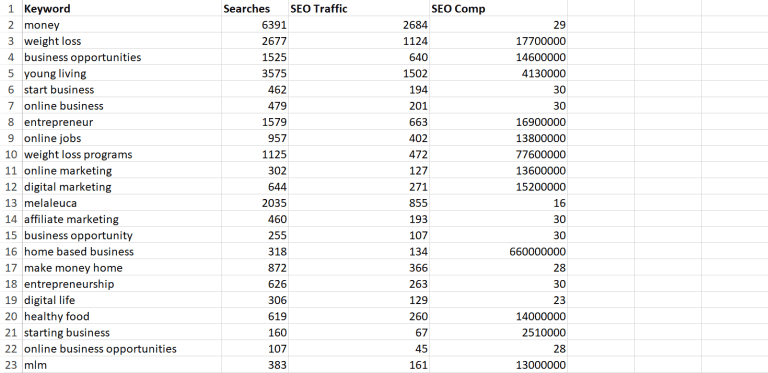Select the SEO Comp value 13000000

point(498,364)
